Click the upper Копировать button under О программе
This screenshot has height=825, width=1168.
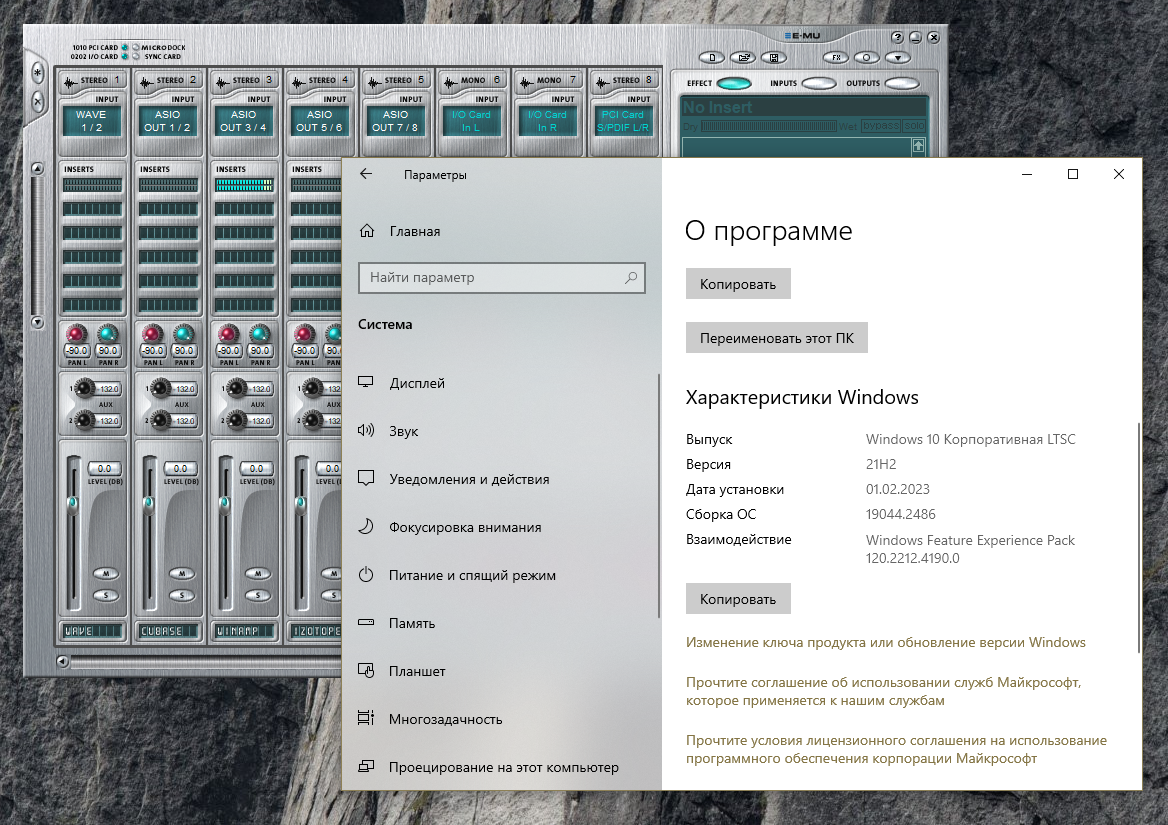tap(738, 284)
